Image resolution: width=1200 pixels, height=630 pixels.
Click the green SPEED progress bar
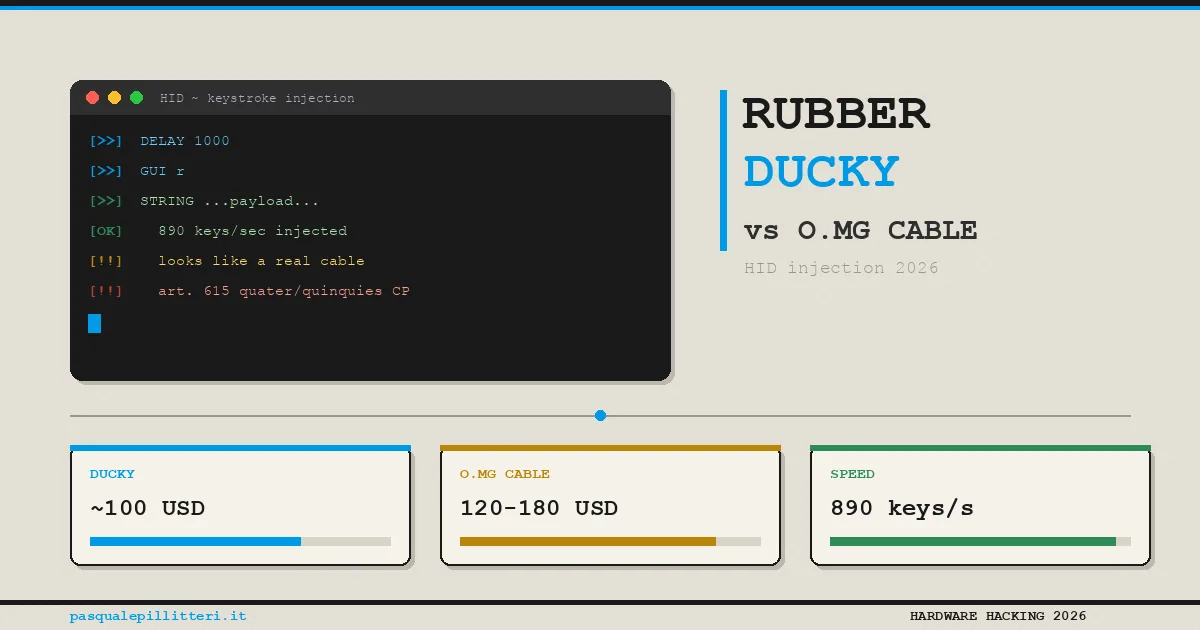[980, 541]
